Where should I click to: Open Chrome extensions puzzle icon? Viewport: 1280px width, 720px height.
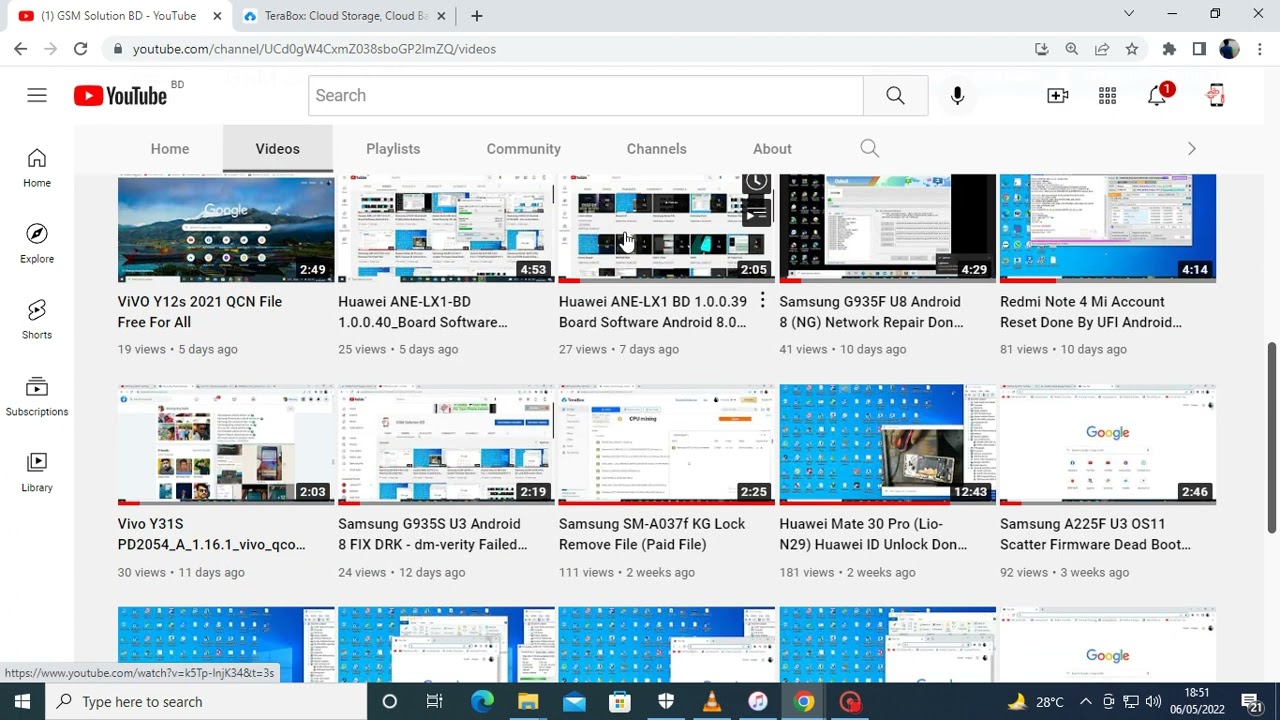(1169, 48)
